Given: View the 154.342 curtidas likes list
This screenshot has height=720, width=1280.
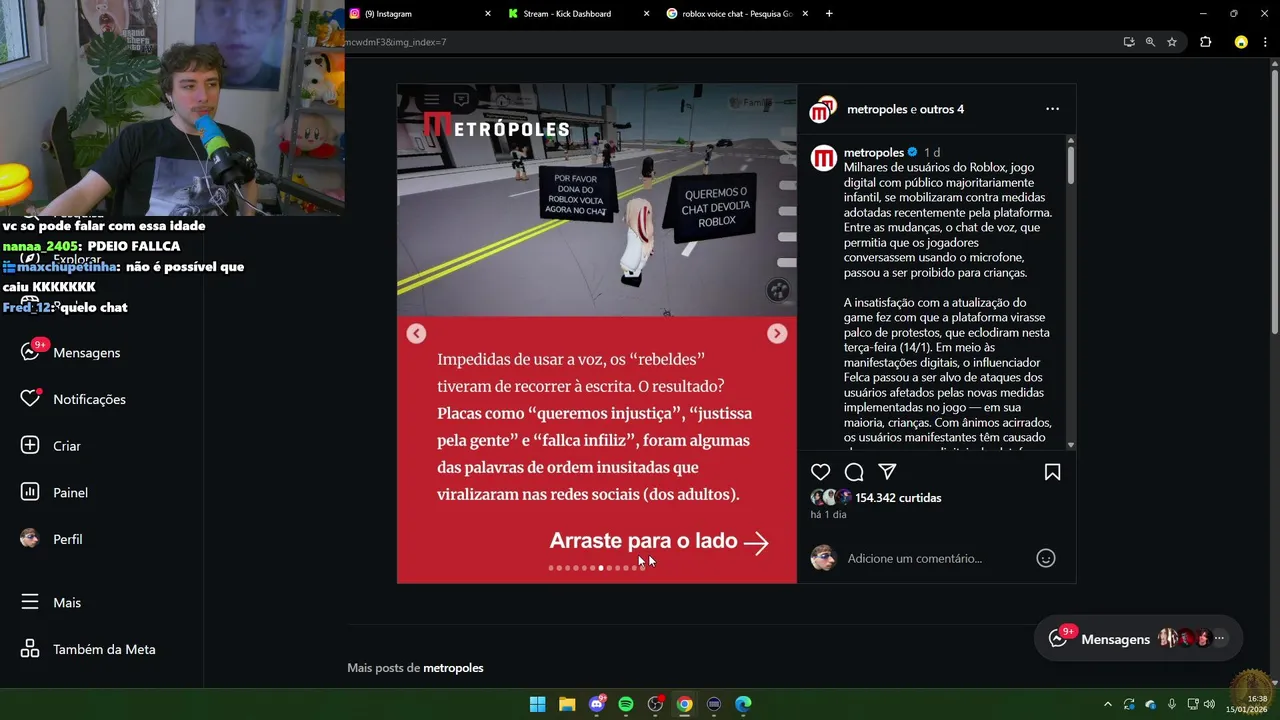Looking at the screenshot, I should [x=898, y=497].
